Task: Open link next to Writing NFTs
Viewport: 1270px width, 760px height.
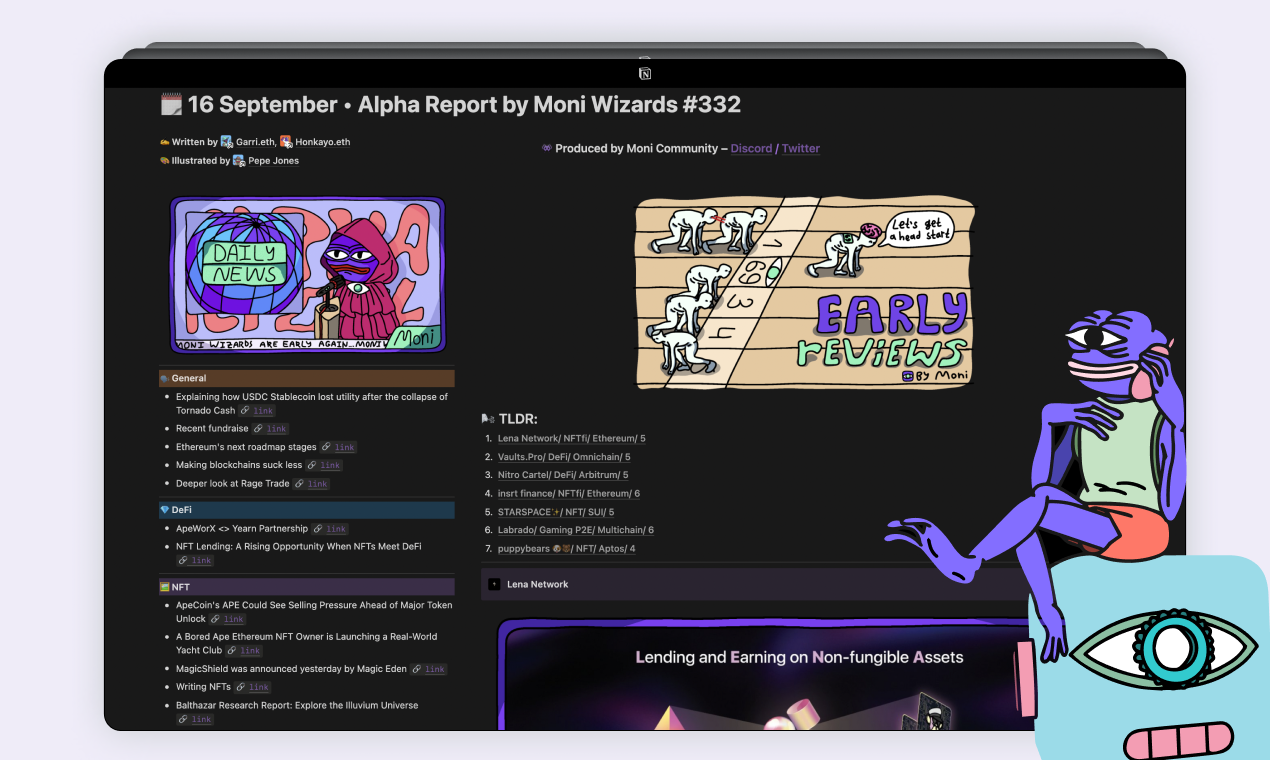Action: point(253,687)
